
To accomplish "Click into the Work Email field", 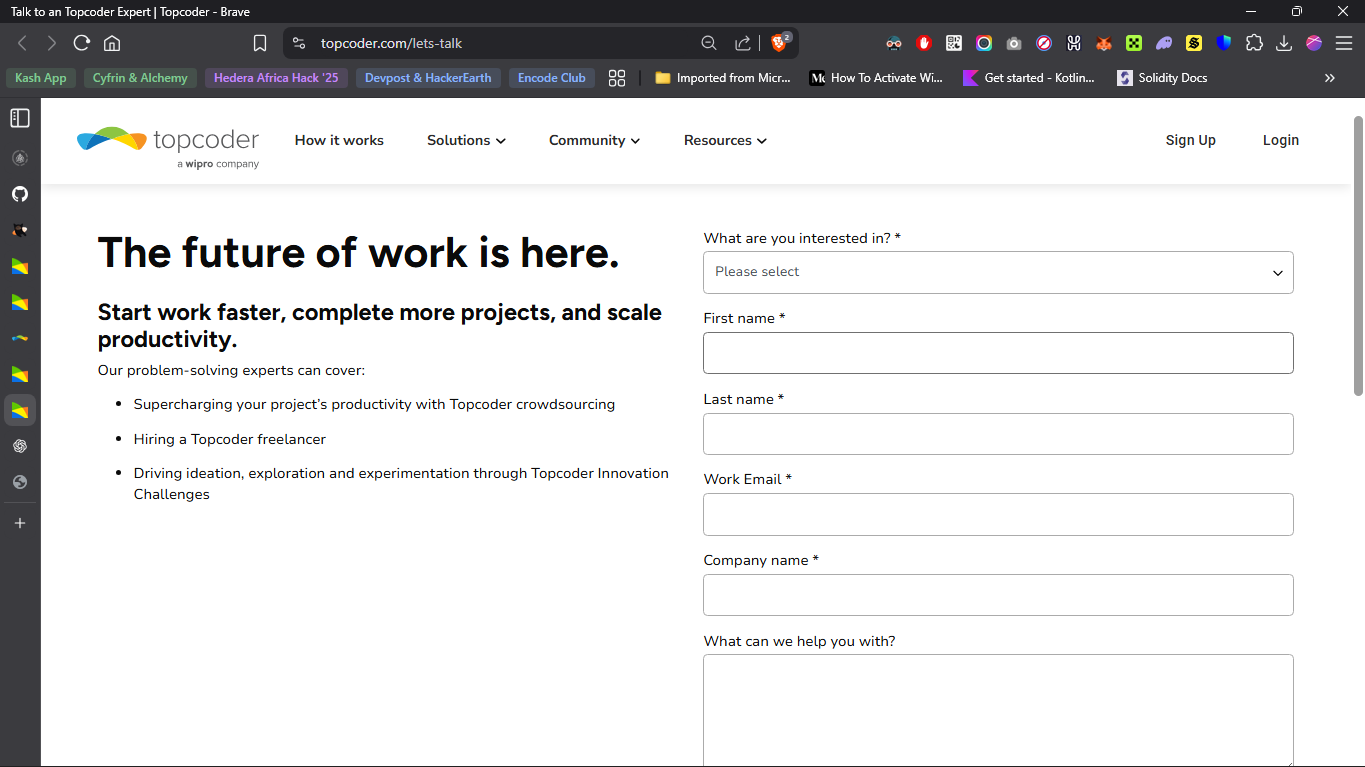I will [x=998, y=514].
